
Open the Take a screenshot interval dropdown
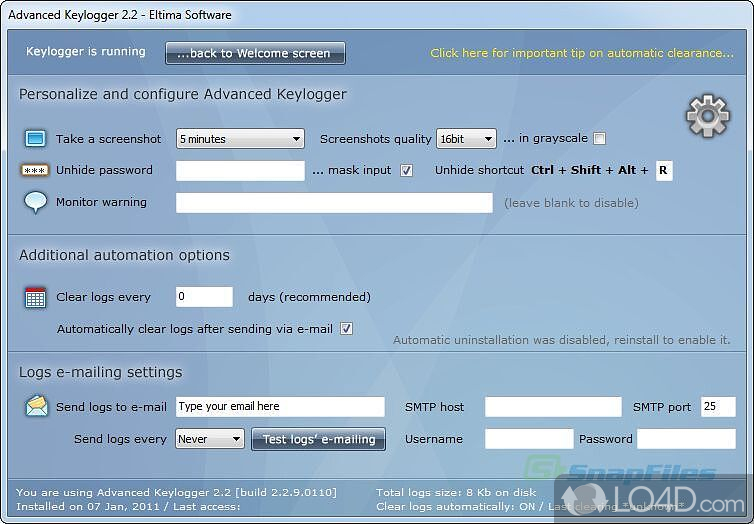(240, 139)
